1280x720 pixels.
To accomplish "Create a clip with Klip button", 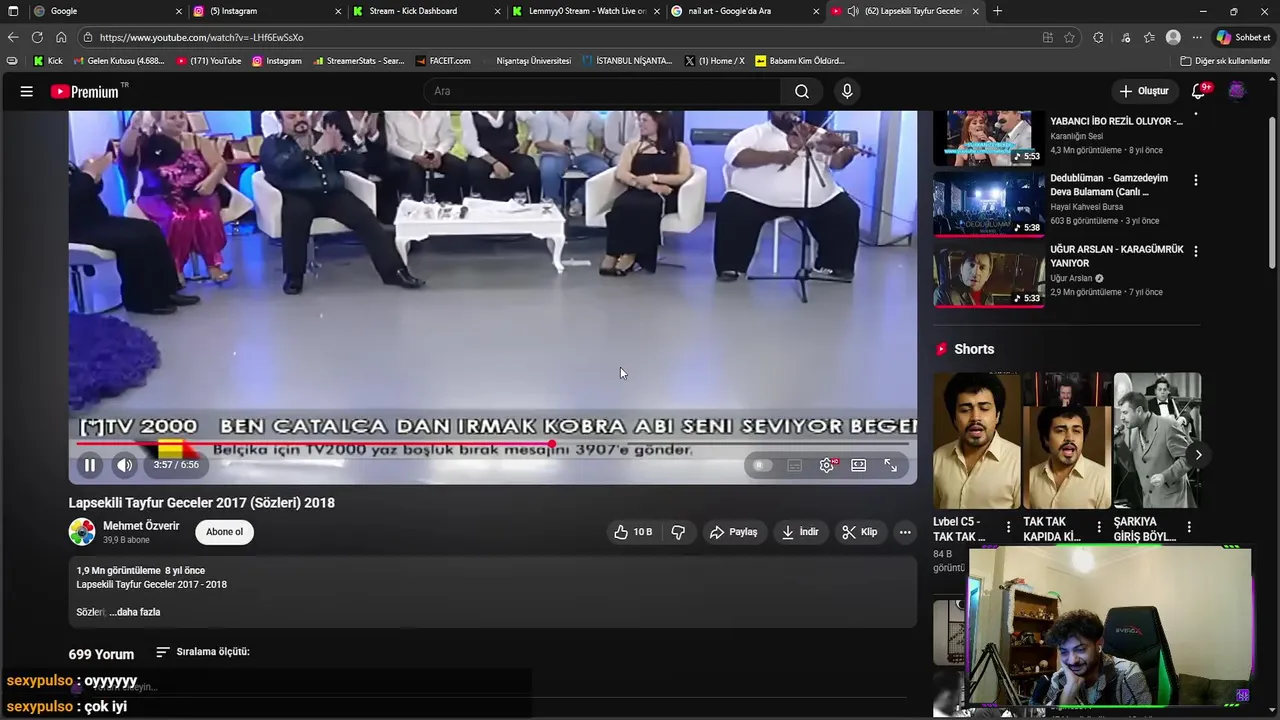I will click(x=860, y=532).
